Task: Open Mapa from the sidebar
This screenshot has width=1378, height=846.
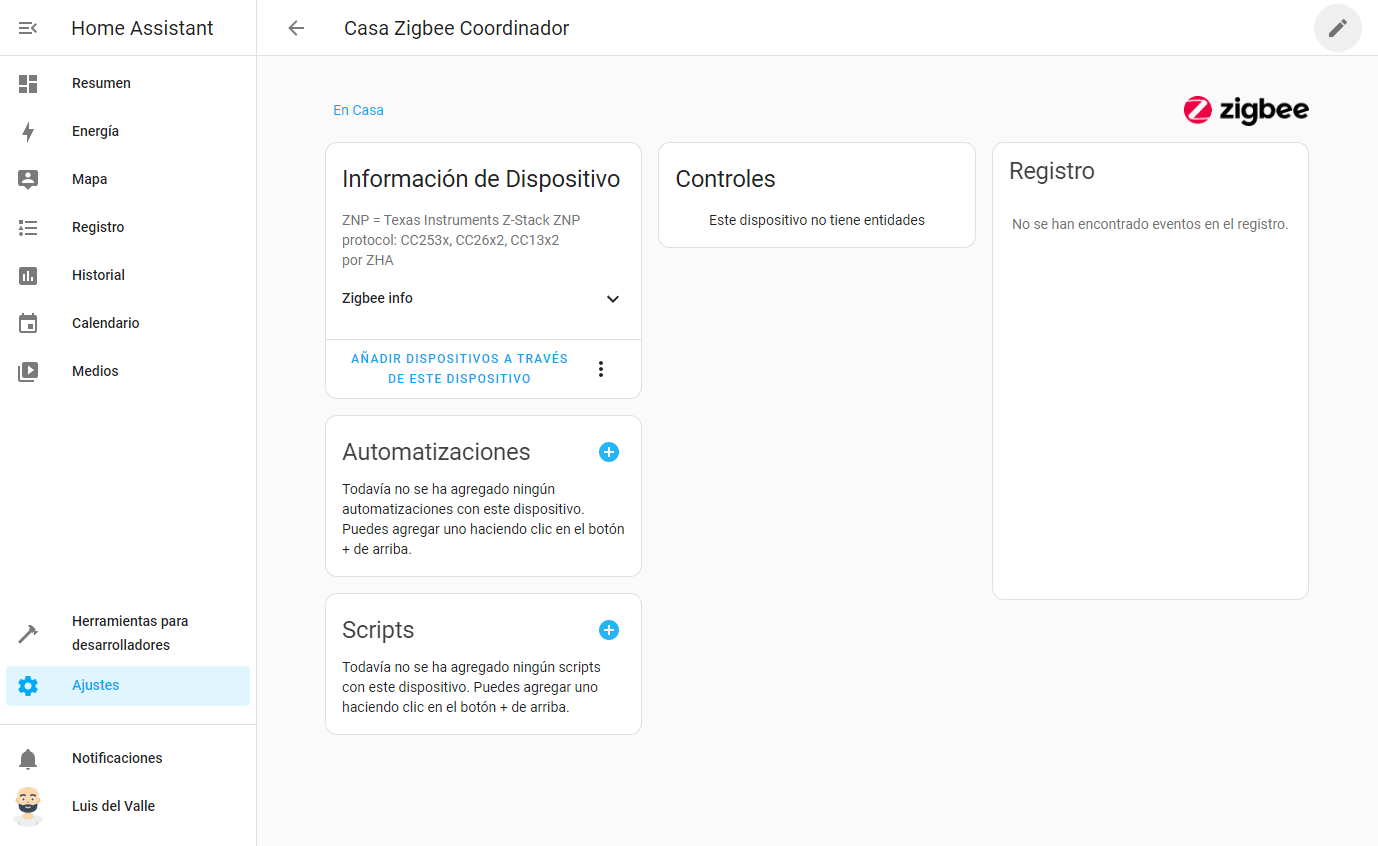Action: (90, 180)
